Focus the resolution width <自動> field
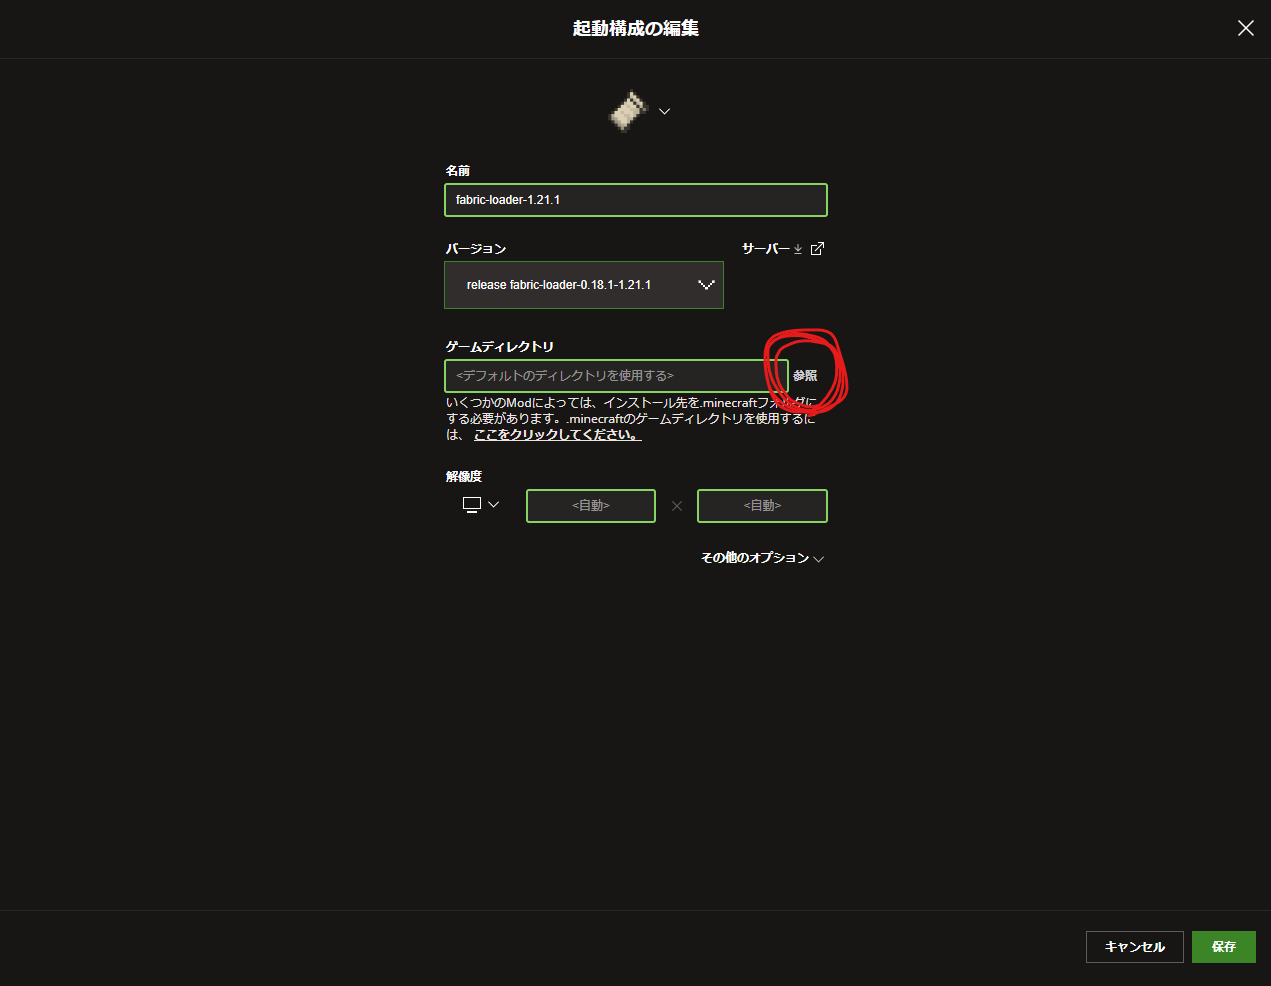 591,506
